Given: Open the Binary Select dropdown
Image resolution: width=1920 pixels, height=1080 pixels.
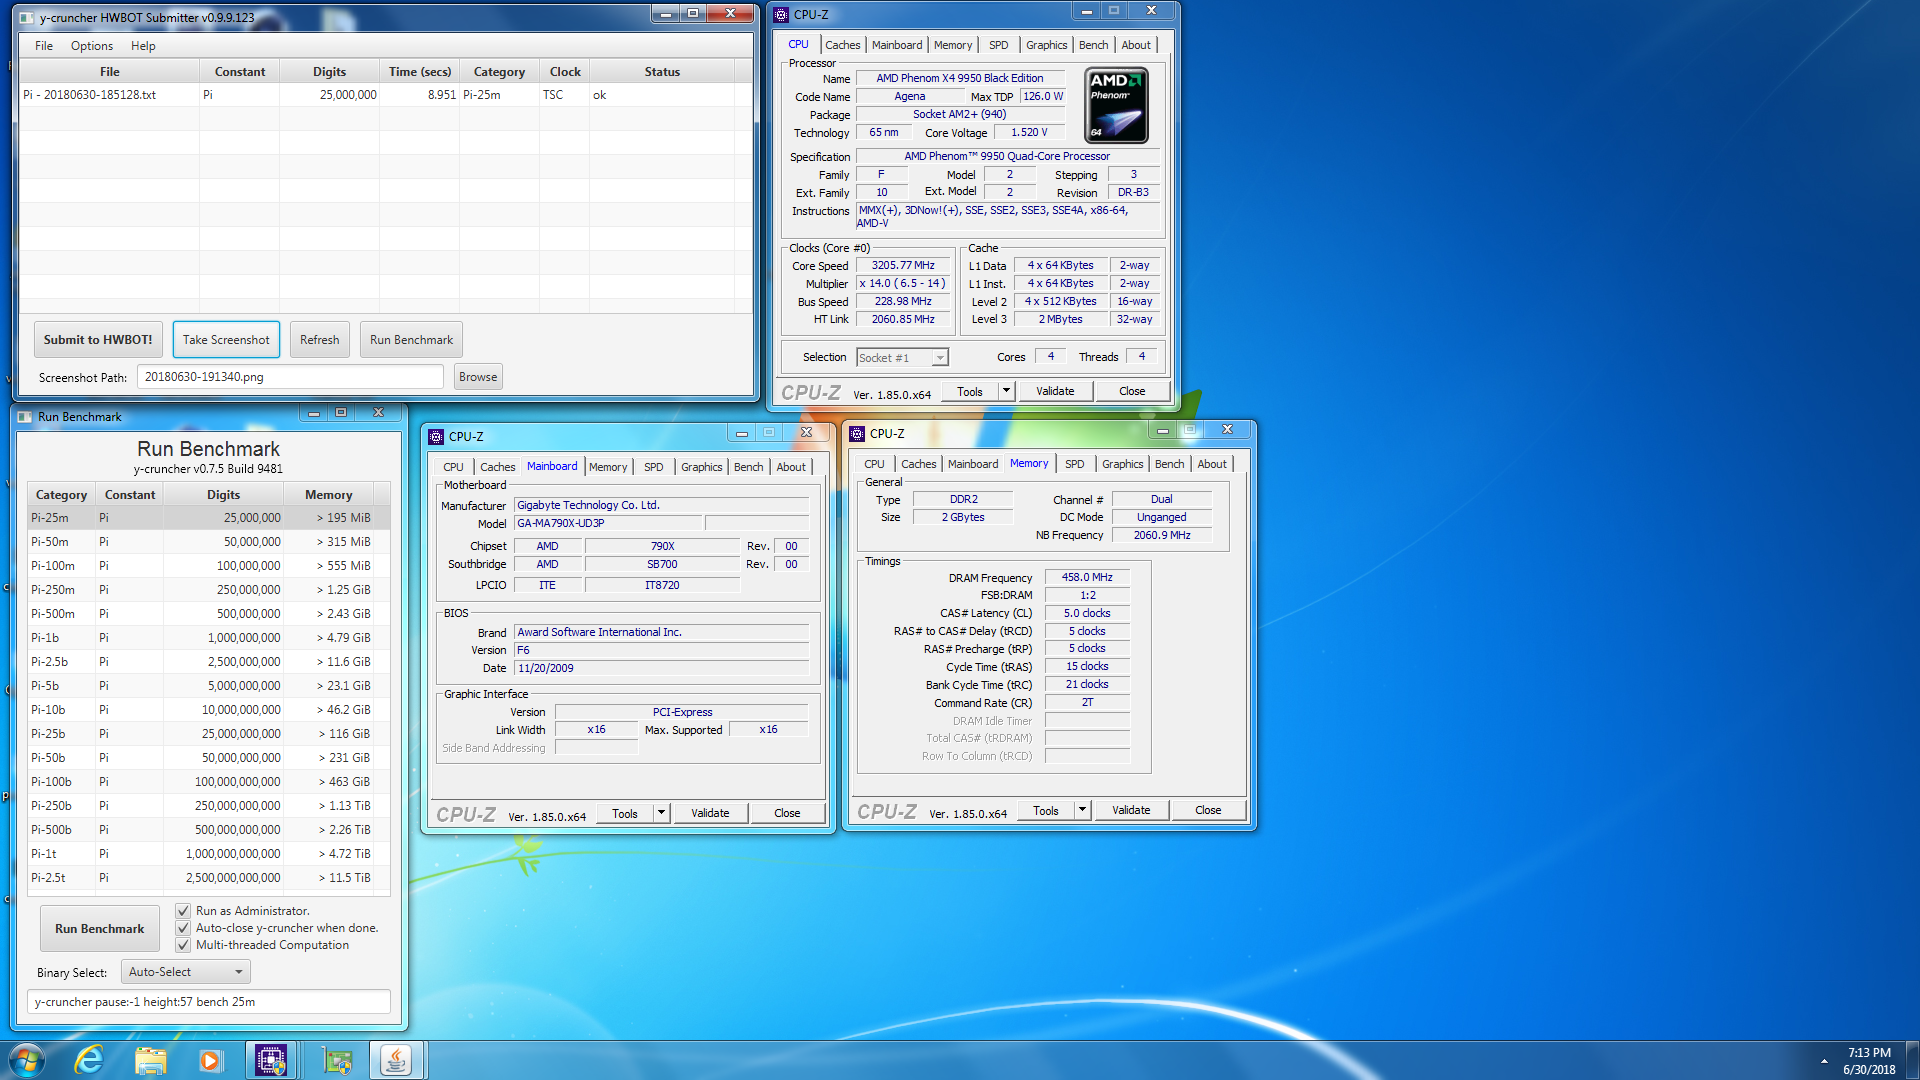Looking at the screenshot, I should click(186, 971).
